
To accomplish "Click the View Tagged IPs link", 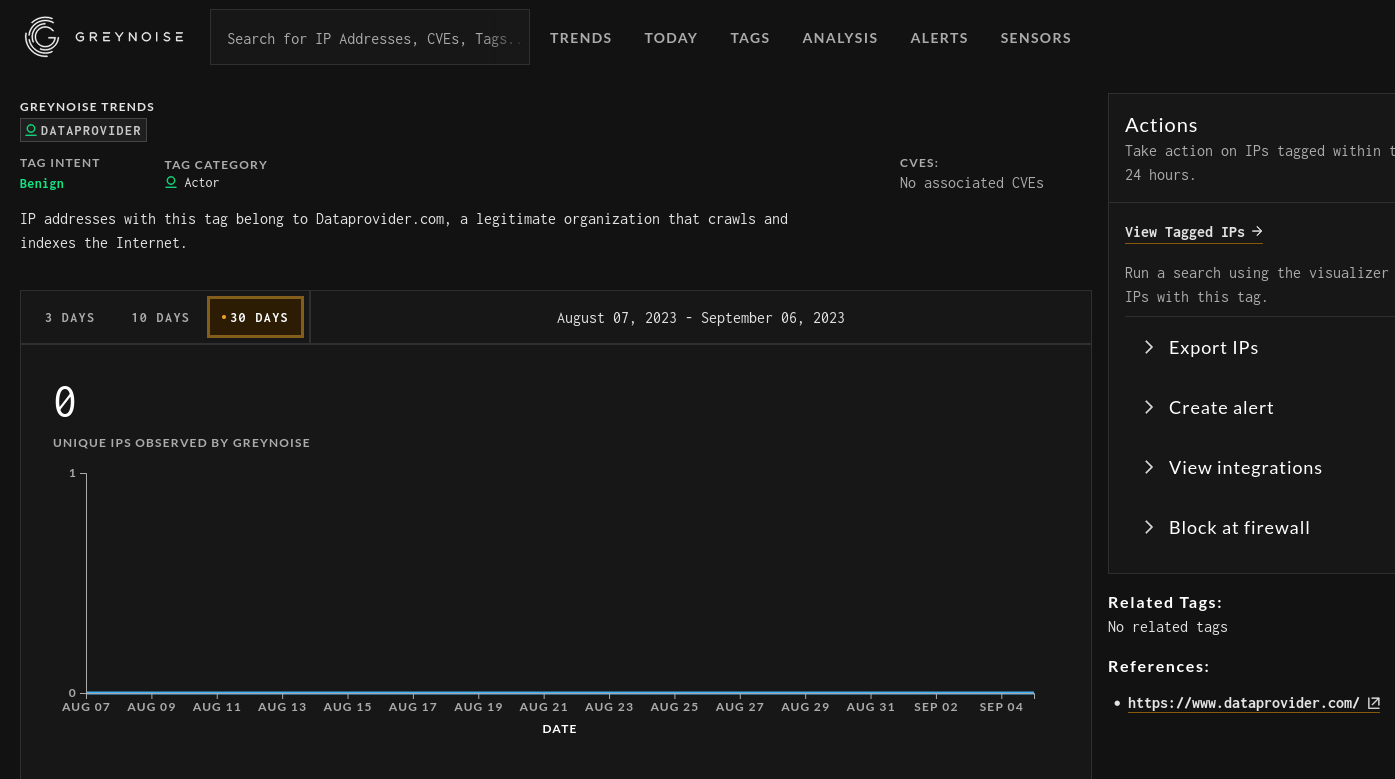I will point(1185,231).
